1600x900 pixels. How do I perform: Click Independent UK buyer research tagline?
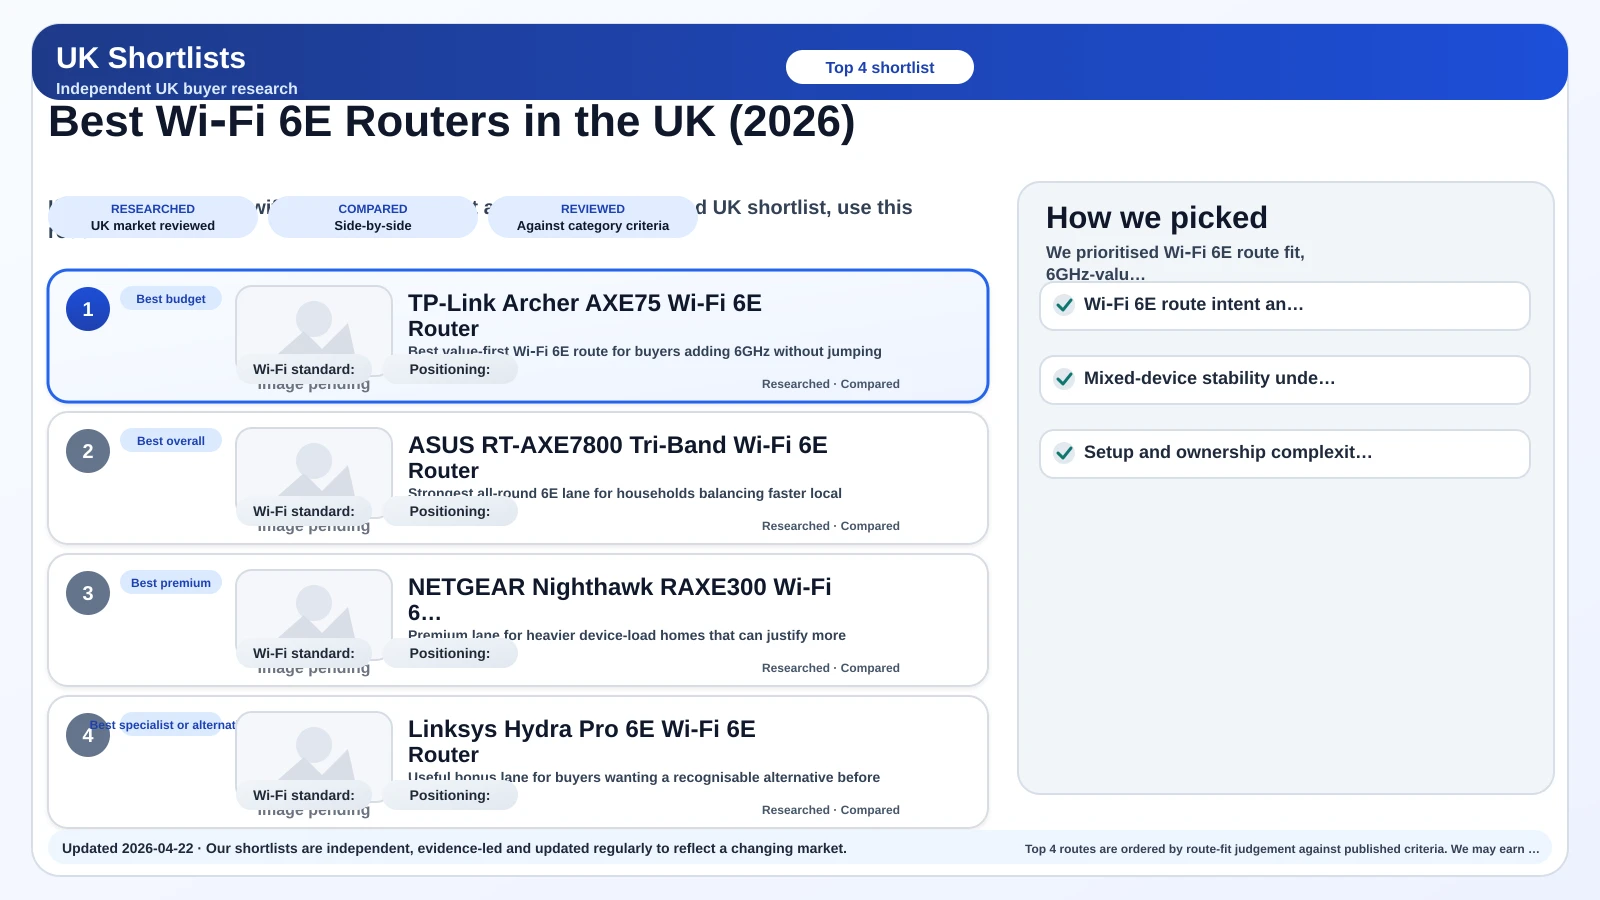tap(177, 88)
